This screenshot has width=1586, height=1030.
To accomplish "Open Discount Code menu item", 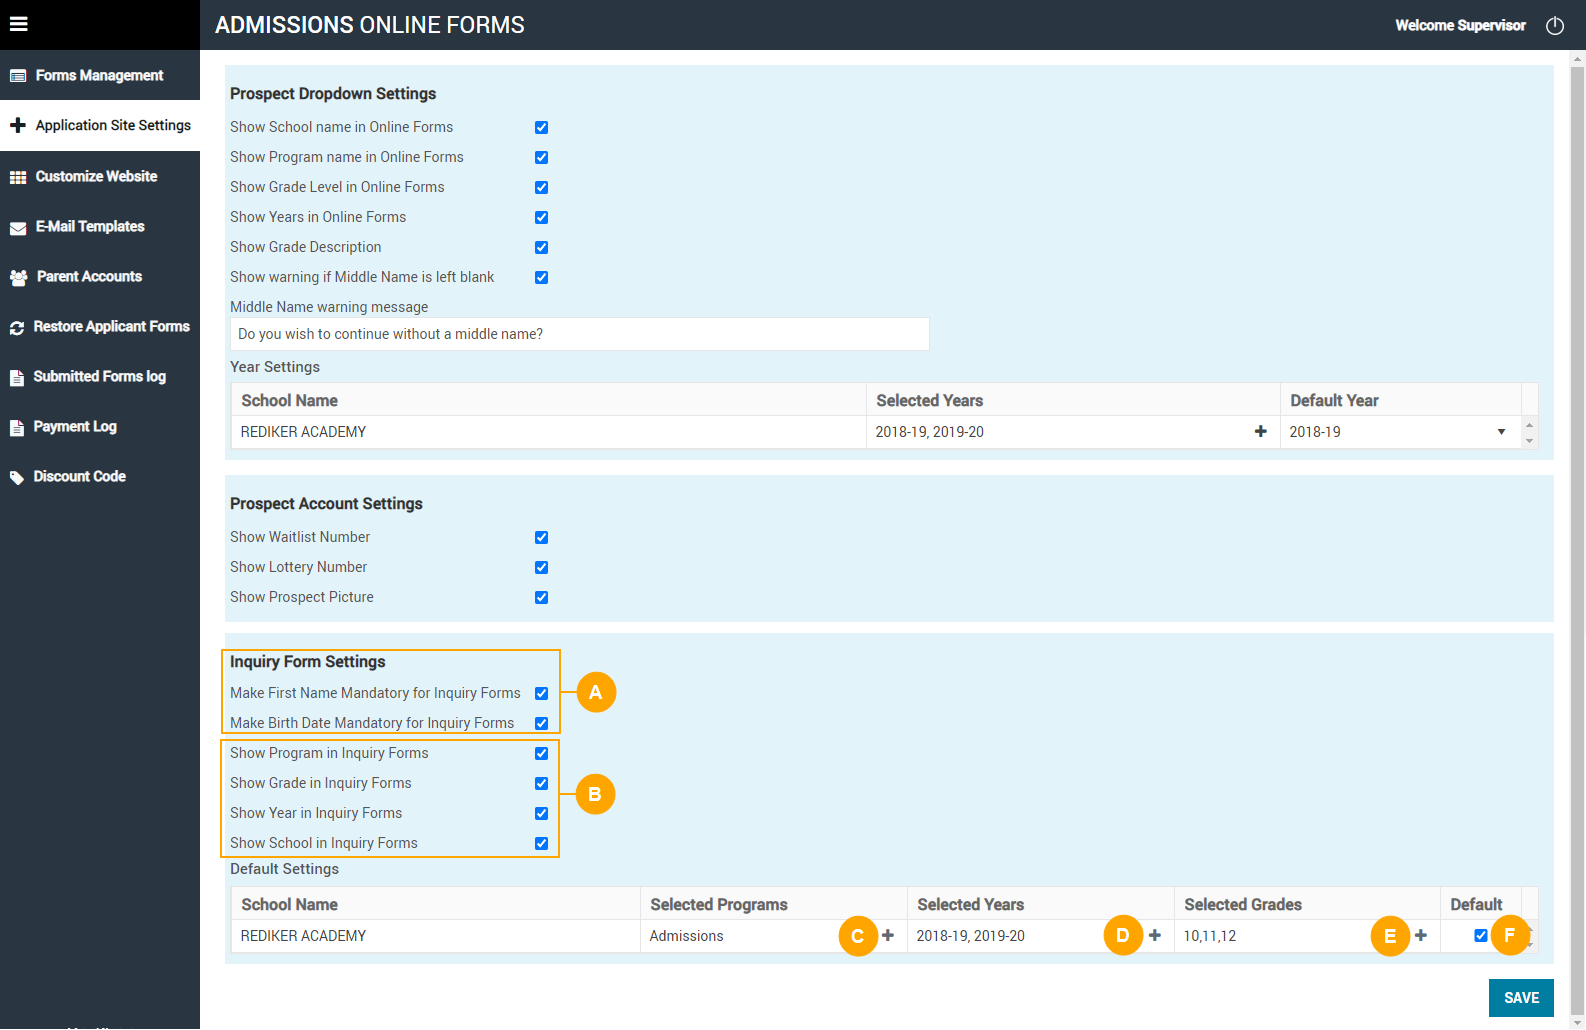I will pos(100,476).
